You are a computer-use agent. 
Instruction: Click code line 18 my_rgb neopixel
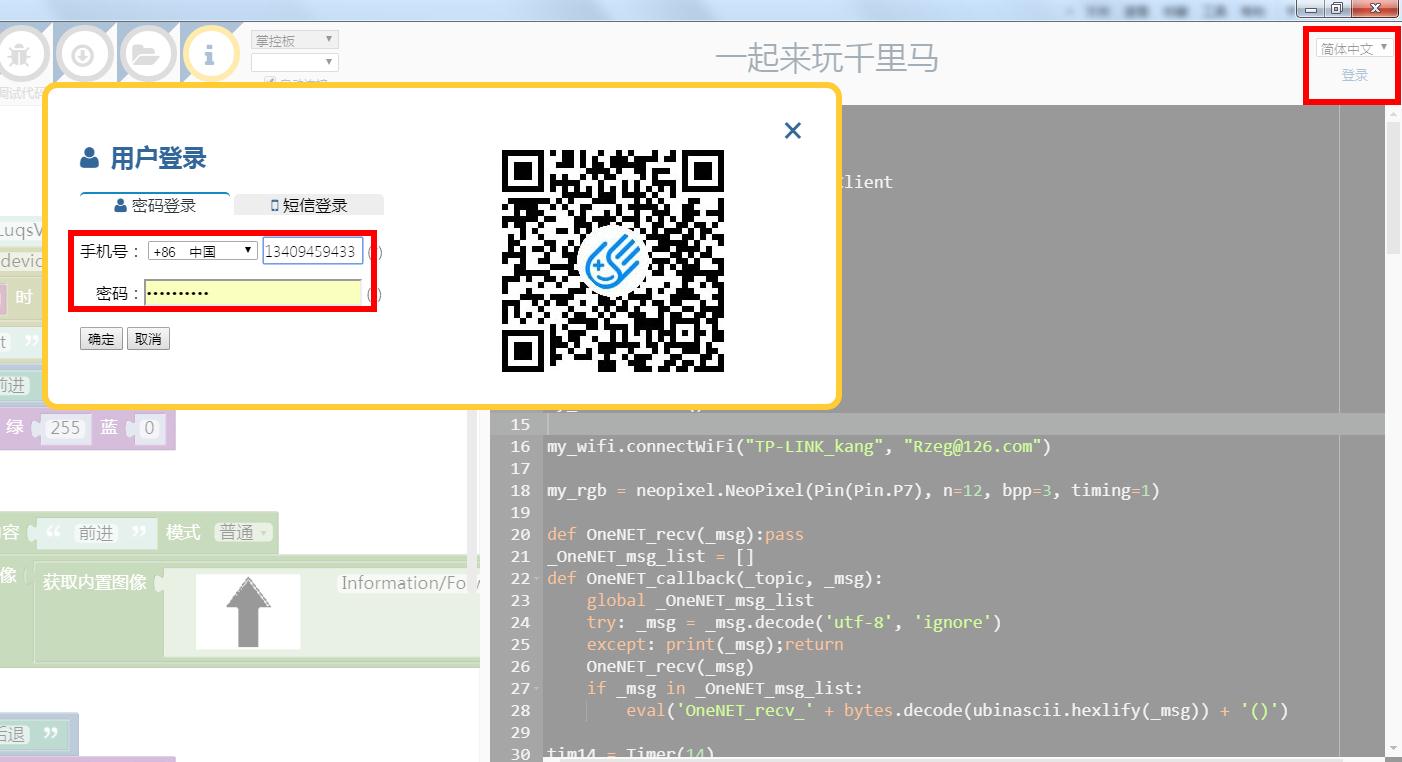click(853, 490)
